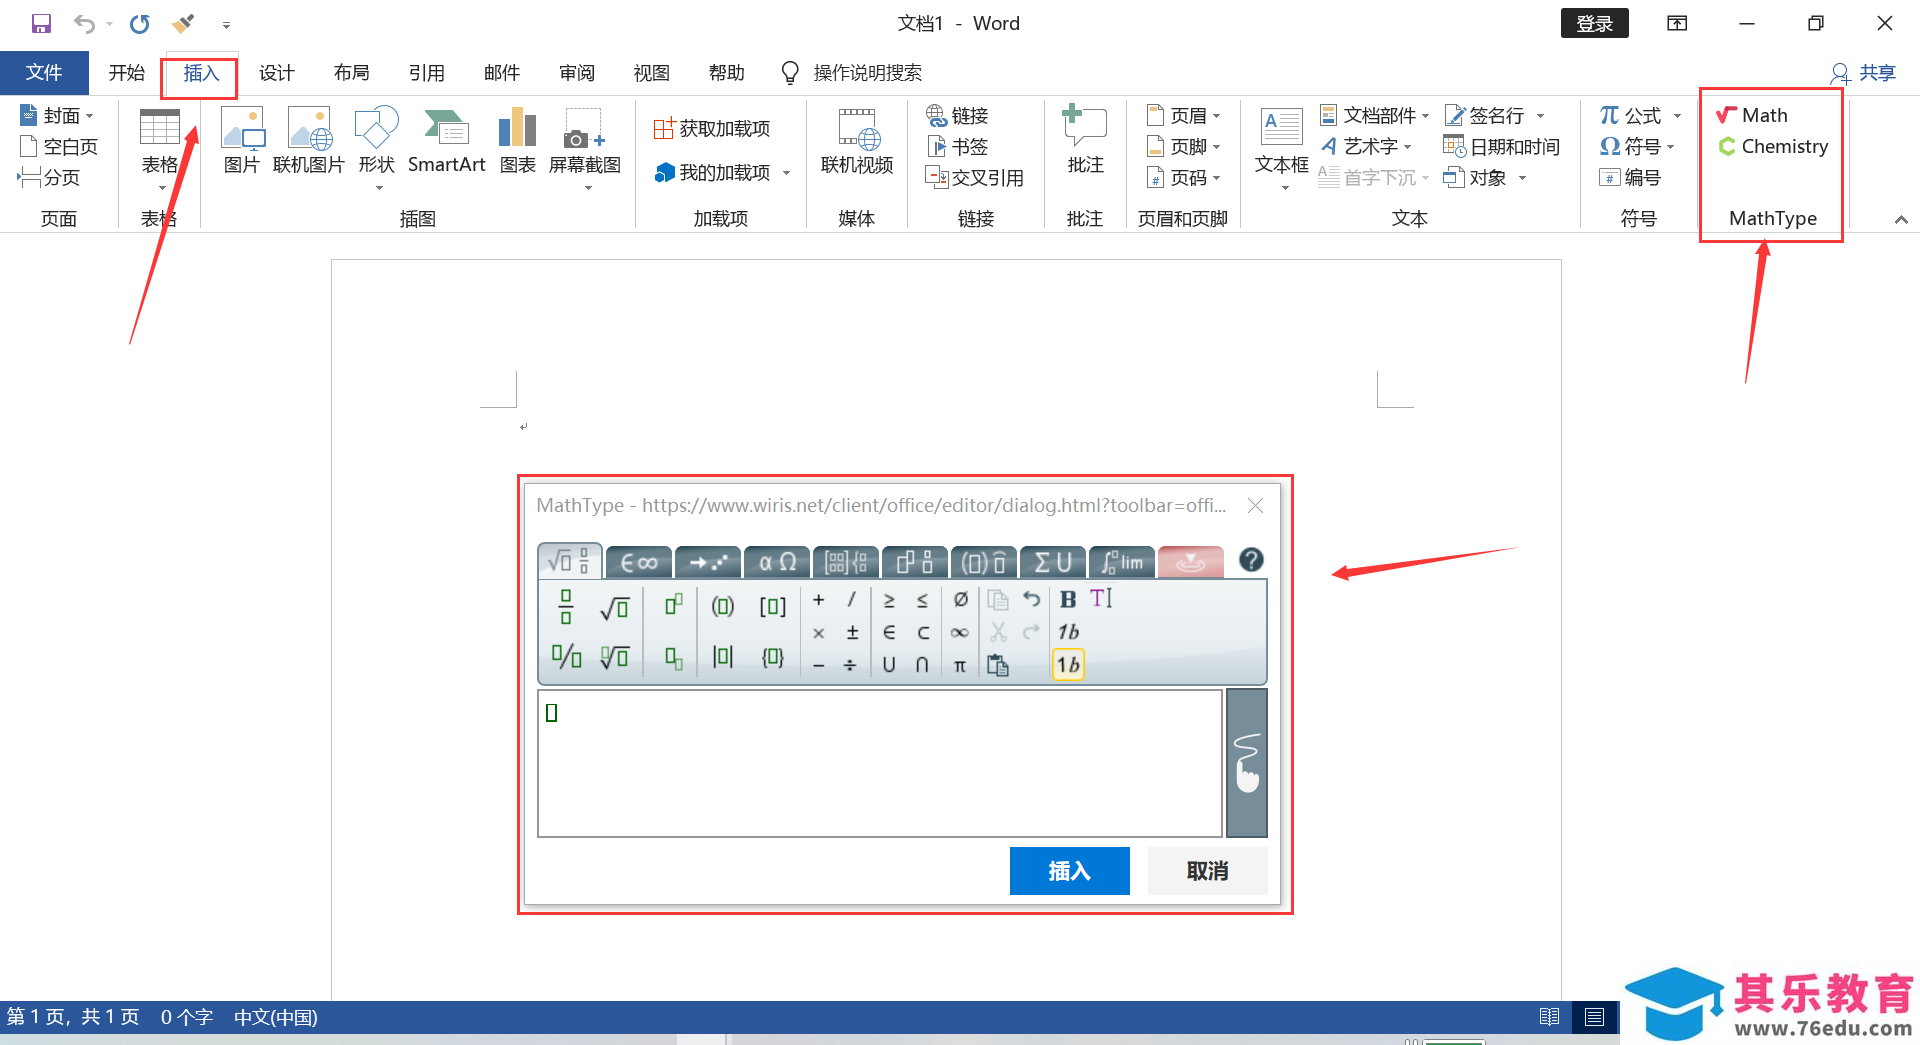Click the 登录 sign-in button
The width and height of the screenshot is (1920, 1045).
pyautogui.click(x=1594, y=23)
